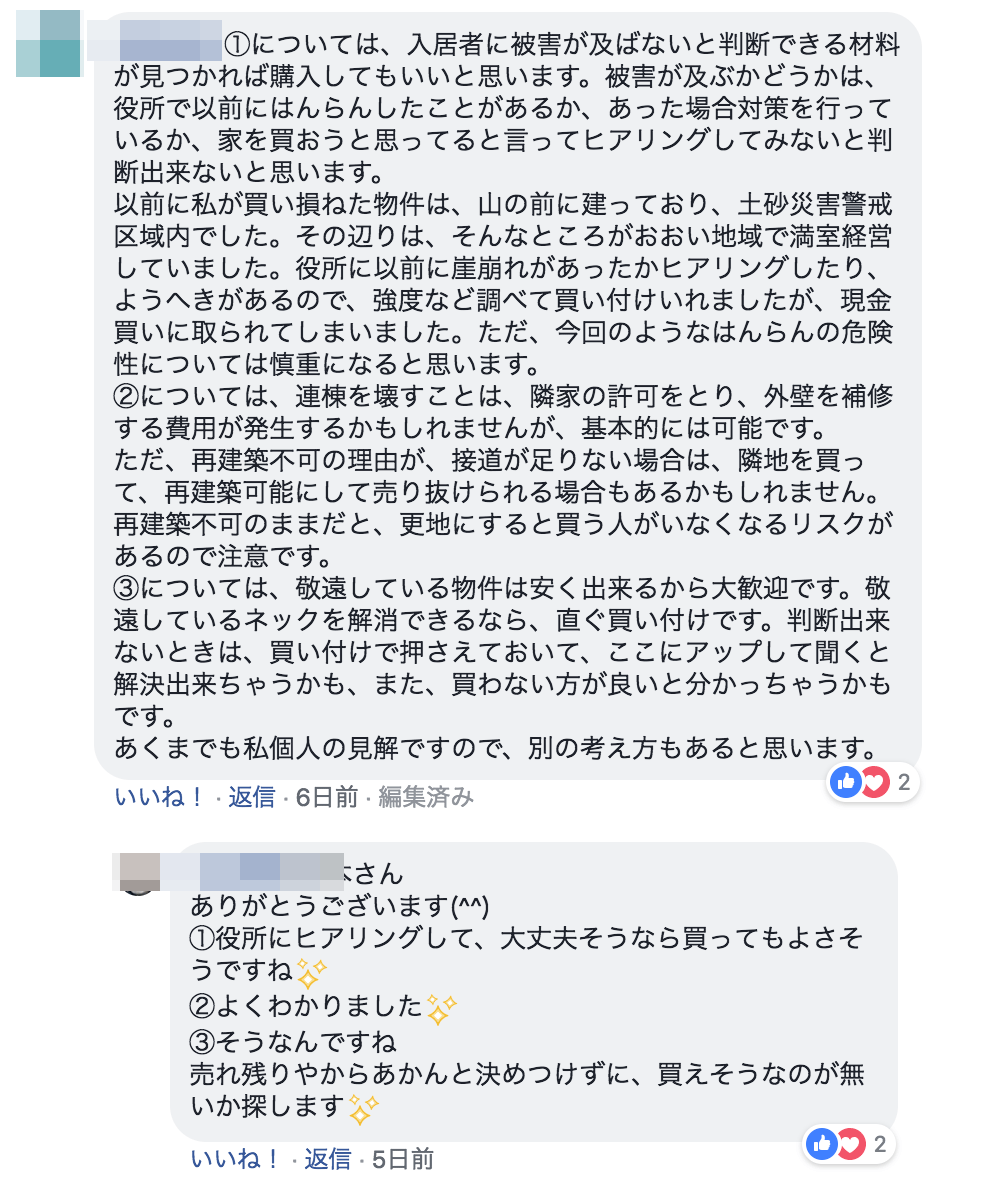Screen dimensions: 990x1198
Task: Click いいね！ under the first comment
Action: 160,798
